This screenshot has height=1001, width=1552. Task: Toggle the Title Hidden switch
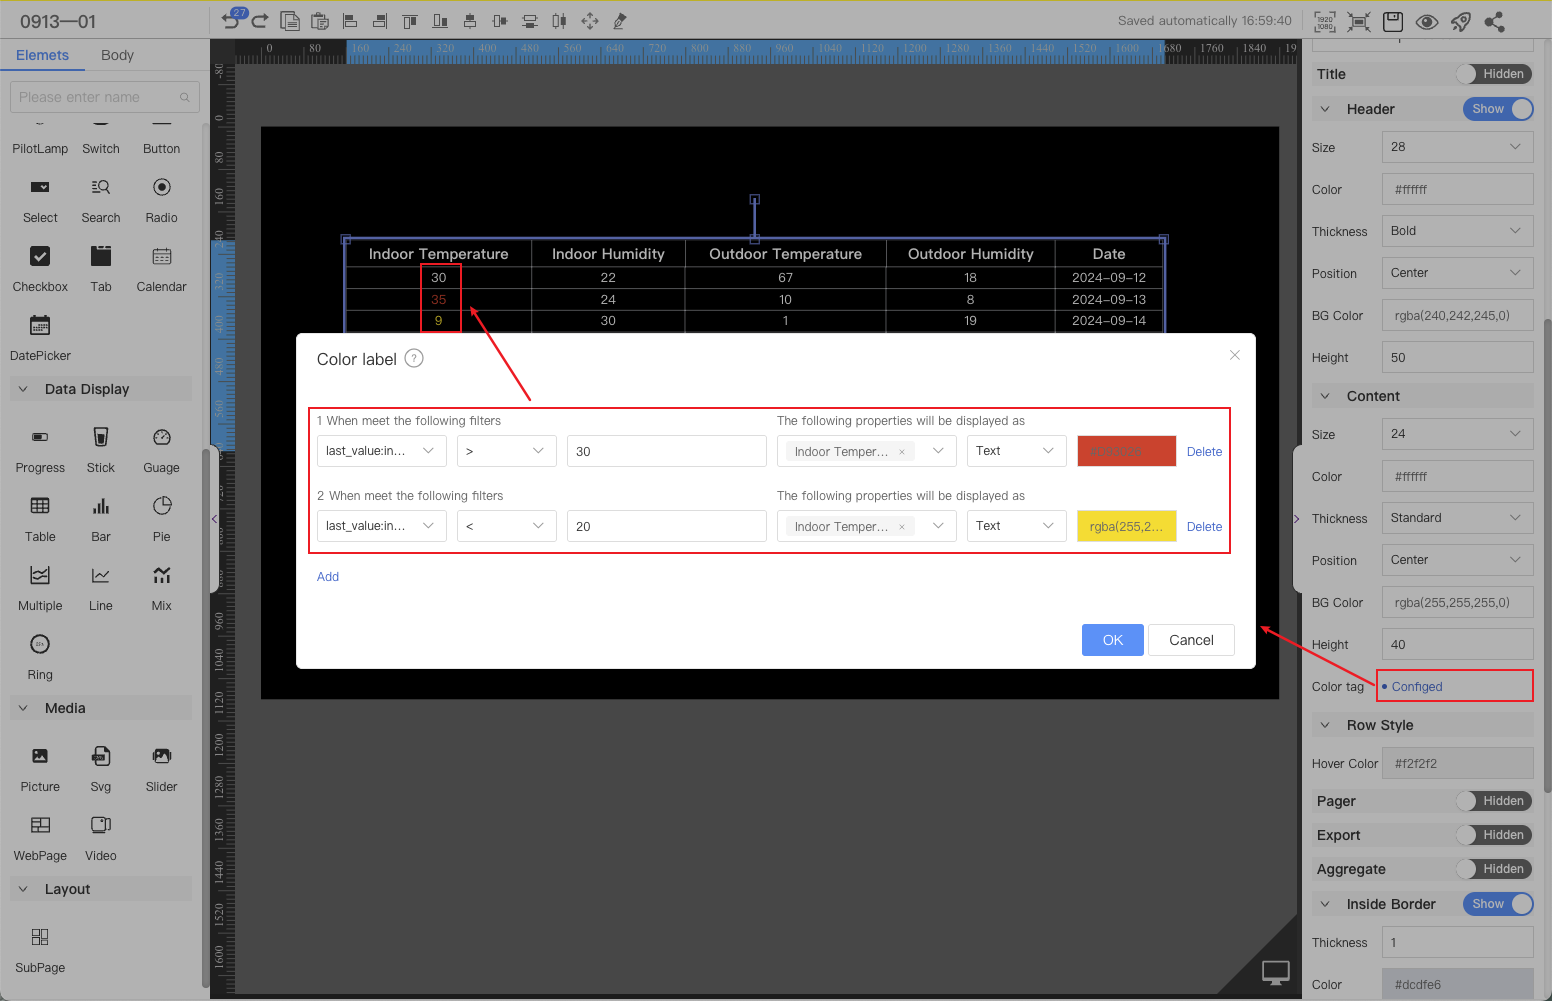coord(1494,74)
